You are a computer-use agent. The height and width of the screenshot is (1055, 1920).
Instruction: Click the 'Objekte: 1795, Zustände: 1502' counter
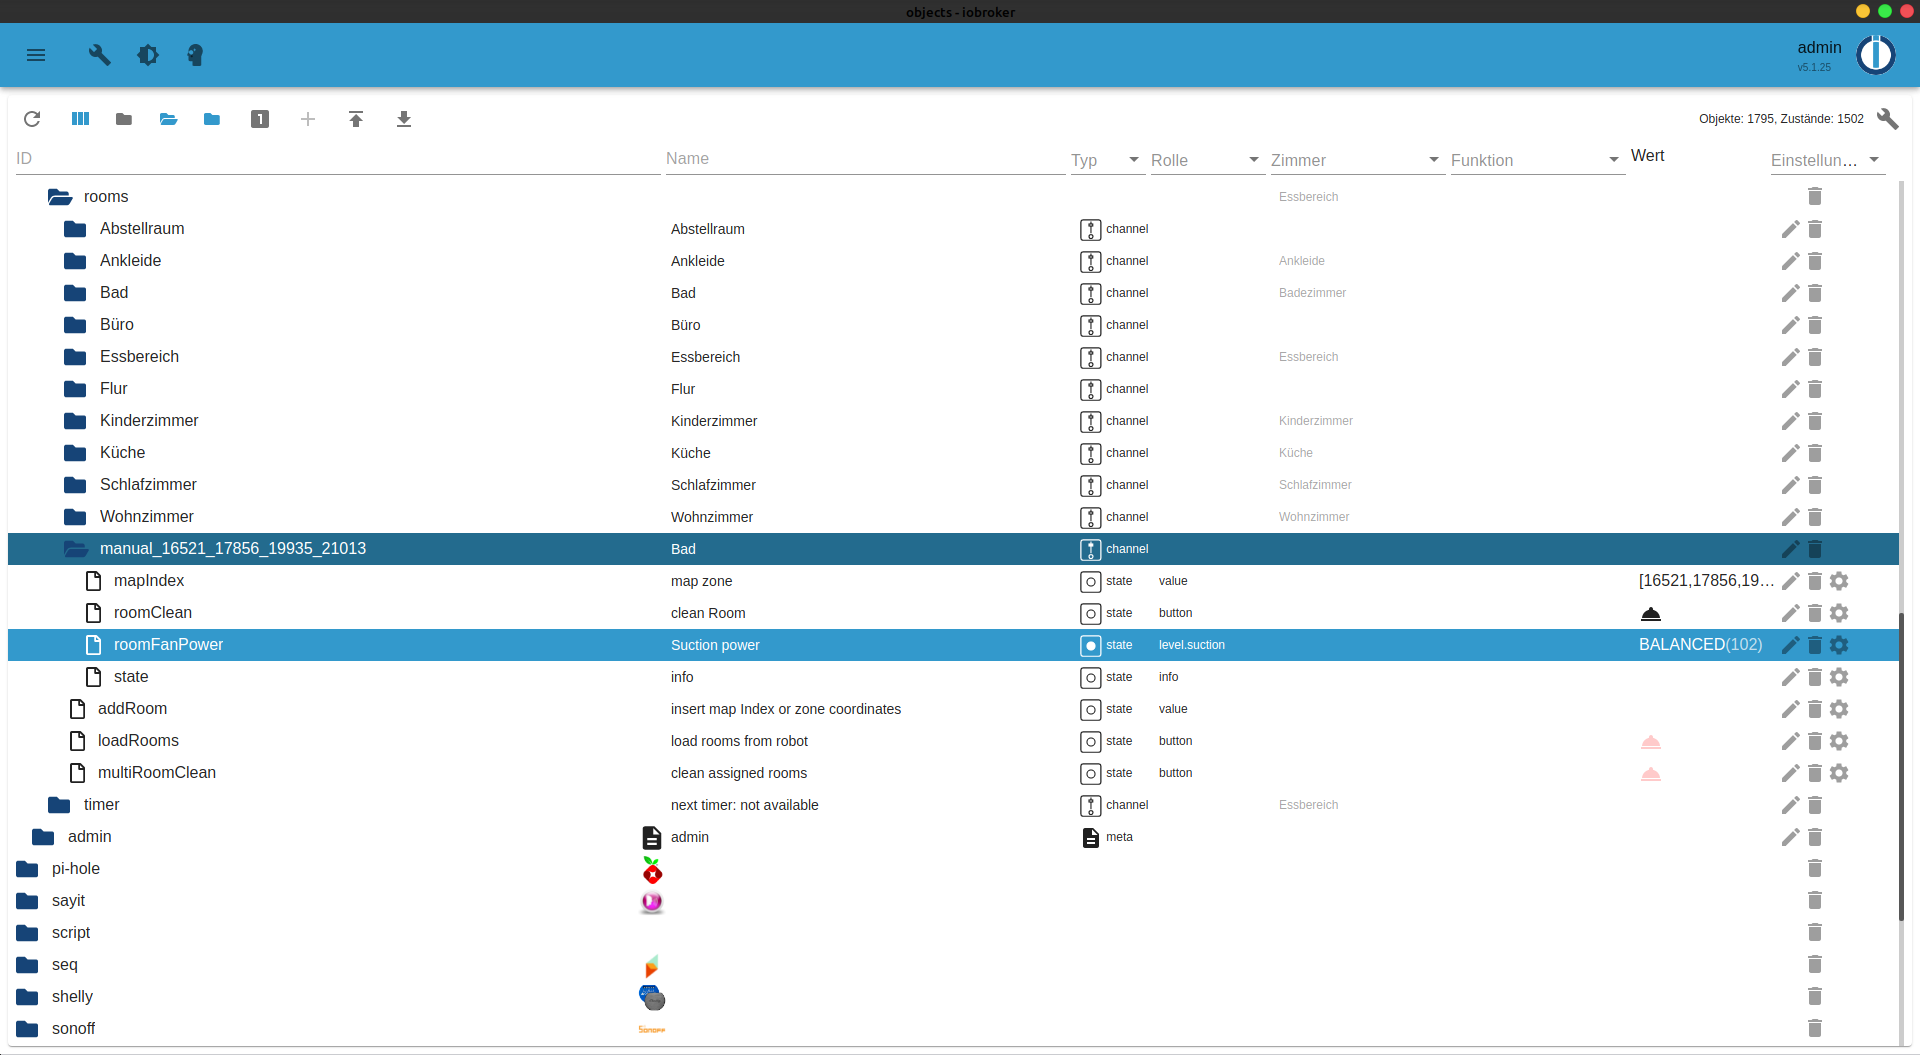pyautogui.click(x=1781, y=119)
